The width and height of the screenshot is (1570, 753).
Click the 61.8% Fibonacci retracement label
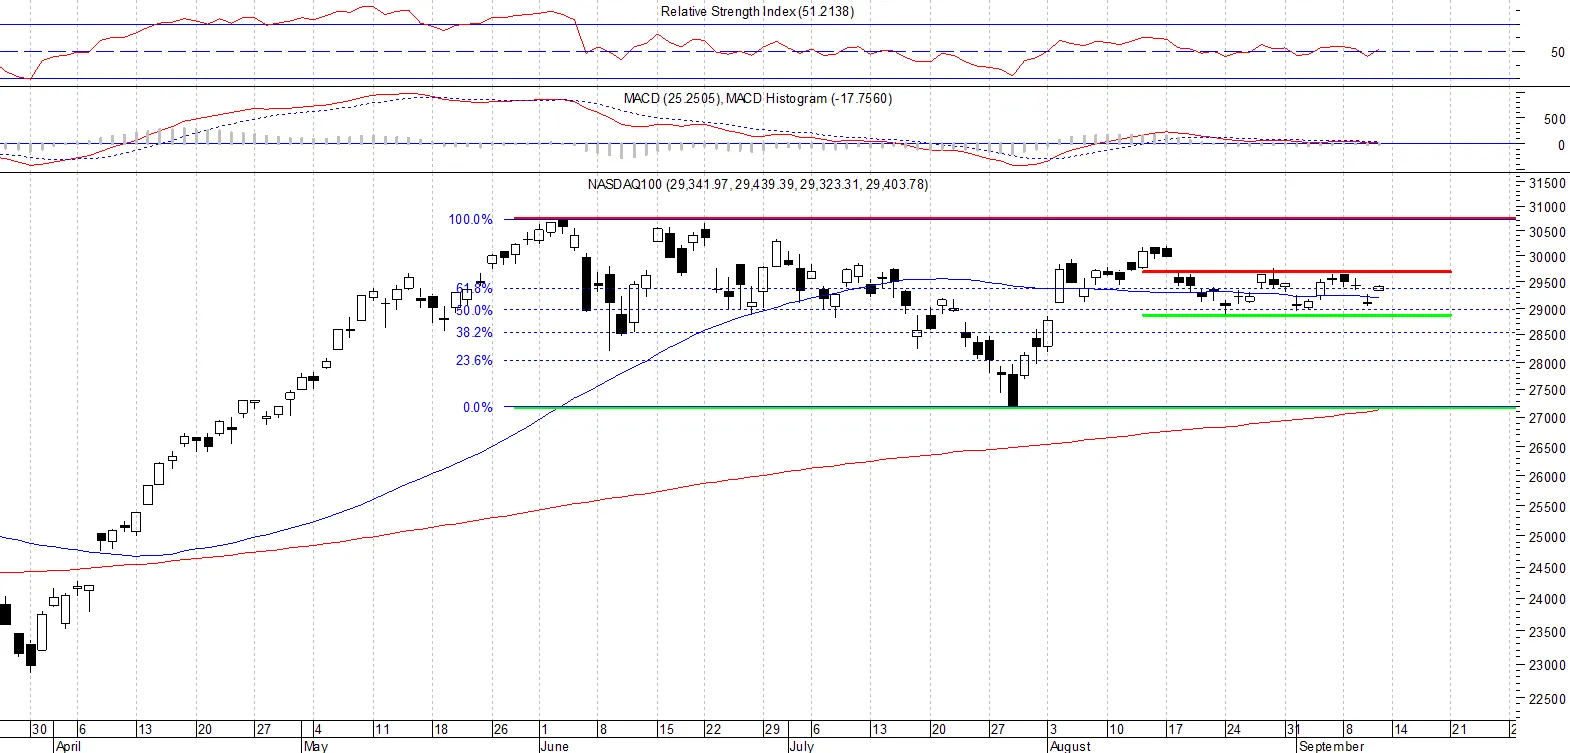(x=474, y=288)
